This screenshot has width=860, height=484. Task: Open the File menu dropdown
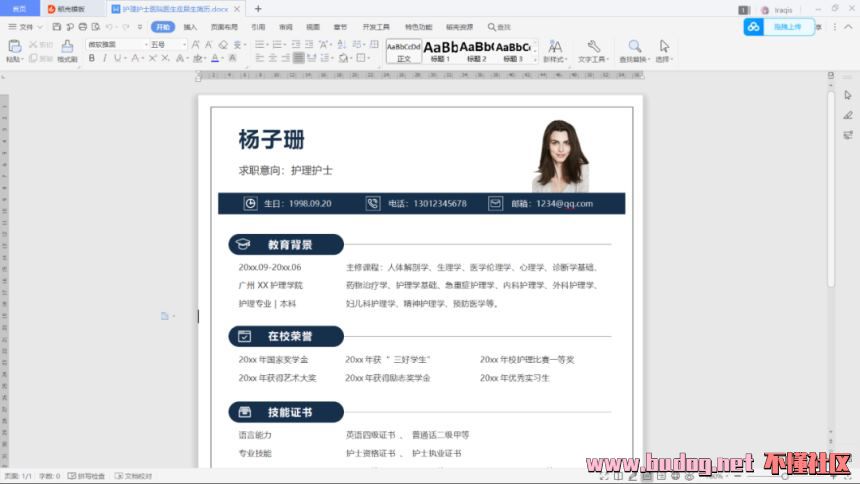[x=26, y=27]
